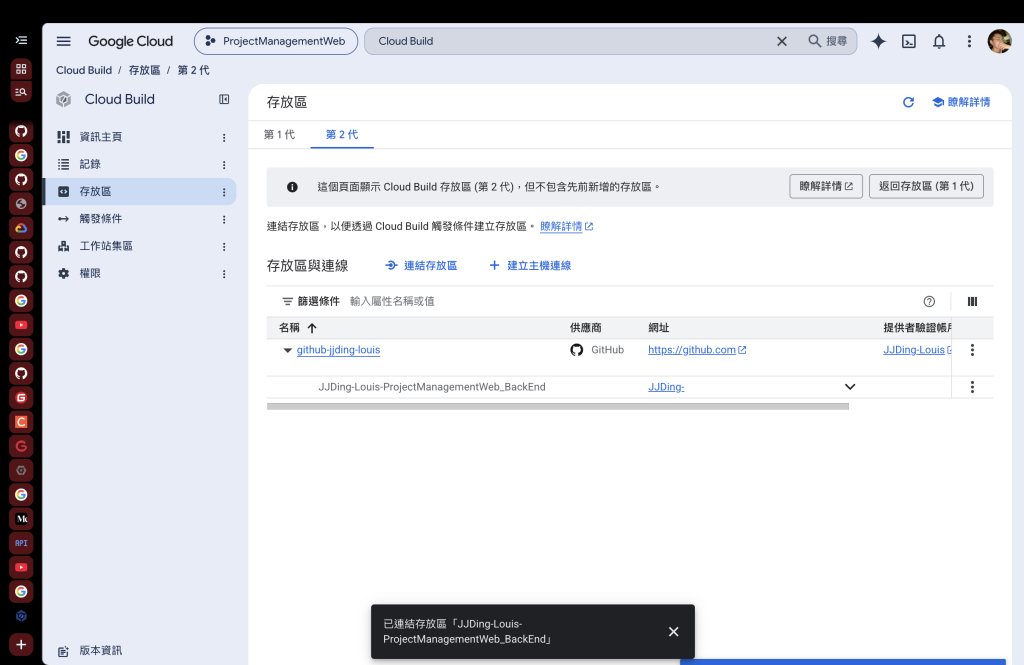The width and height of the screenshot is (1024, 665).
Task: Click the 搜尋 search button
Action: pyautogui.click(x=827, y=41)
